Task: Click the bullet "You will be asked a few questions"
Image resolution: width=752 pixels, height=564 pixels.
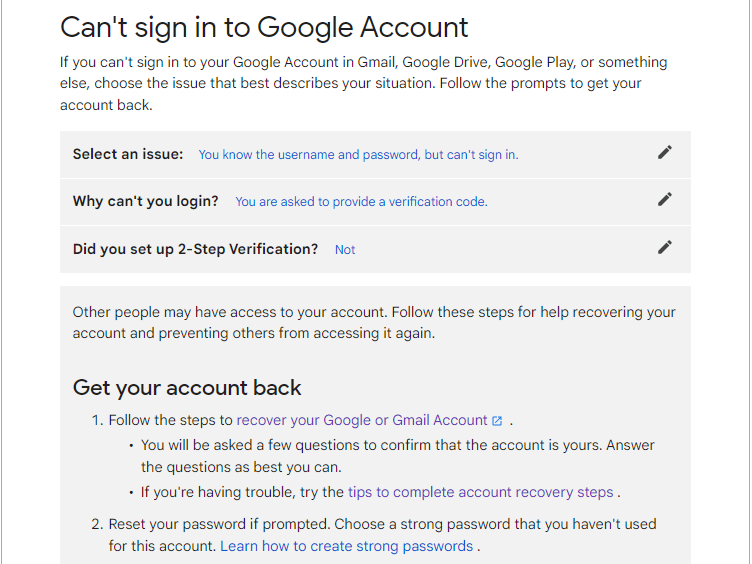Action: [x=398, y=456]
